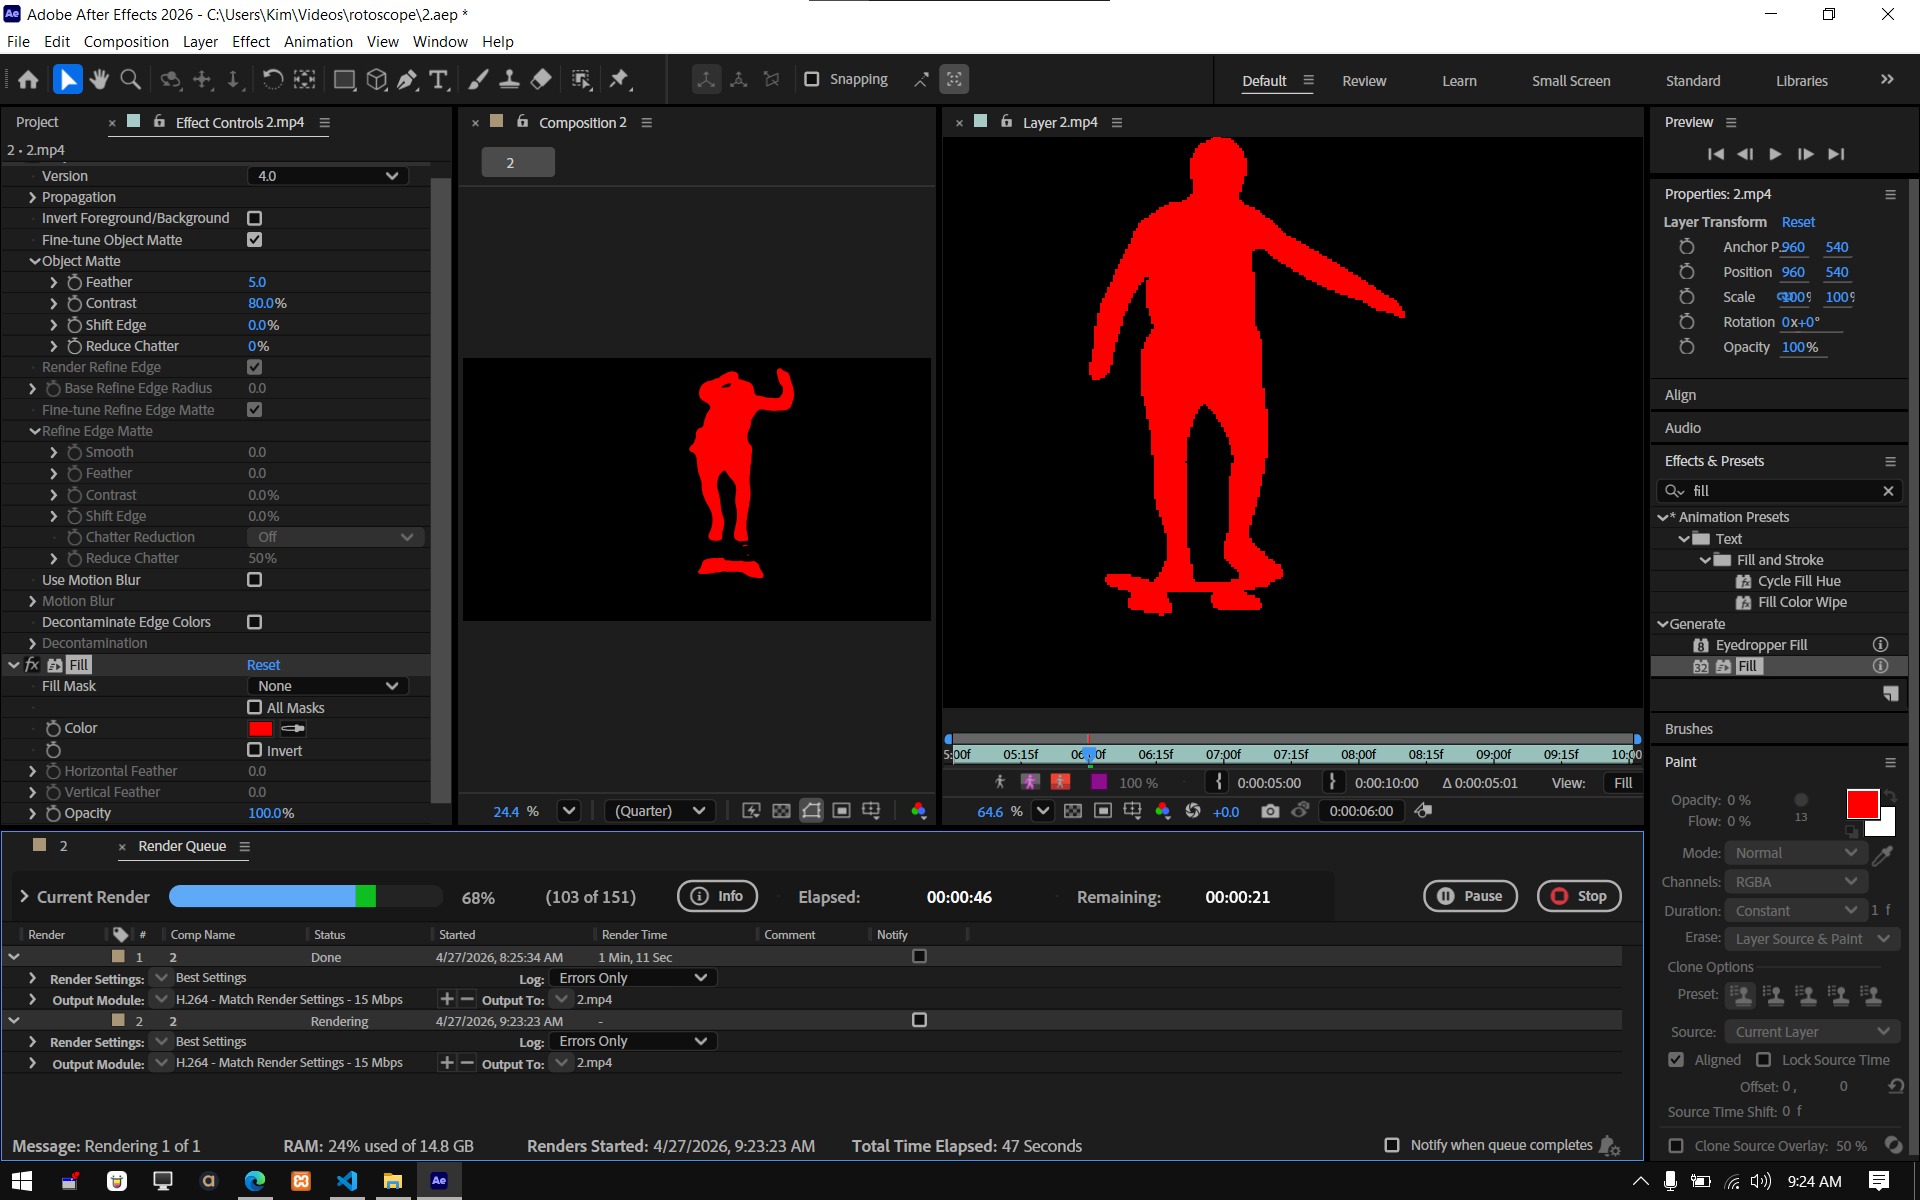1920x1200 pixels.
Task: Switch to the Render Queue tab
Action: [182, 846]
